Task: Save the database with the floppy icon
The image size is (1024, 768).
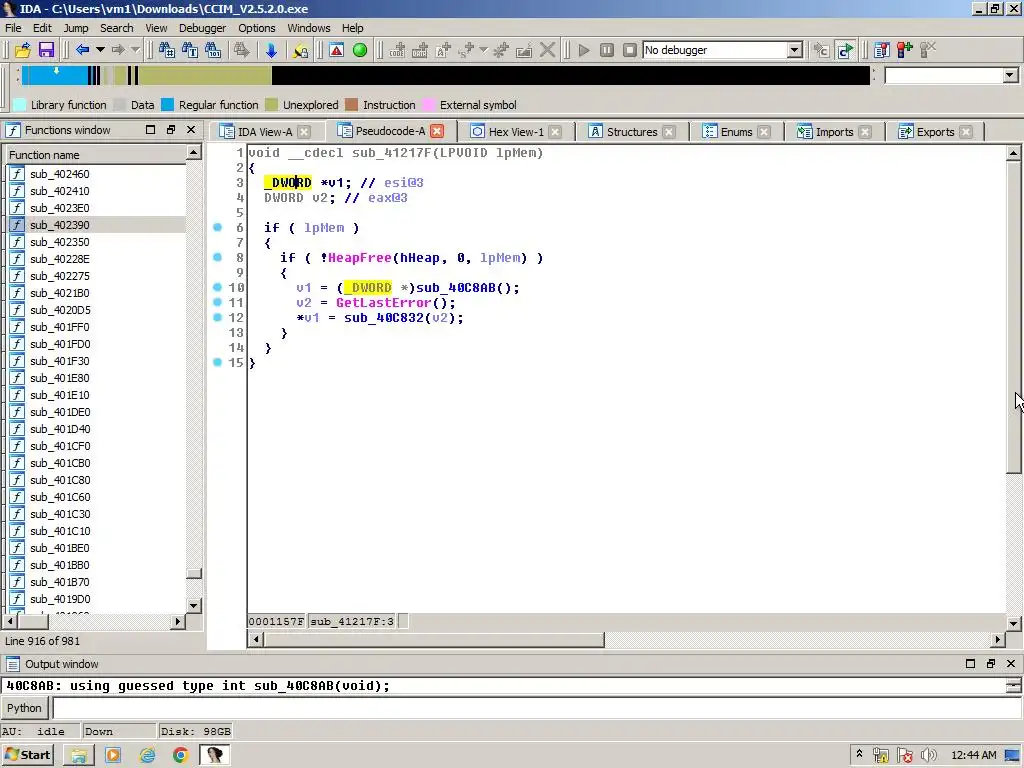Action: [46, 50]
